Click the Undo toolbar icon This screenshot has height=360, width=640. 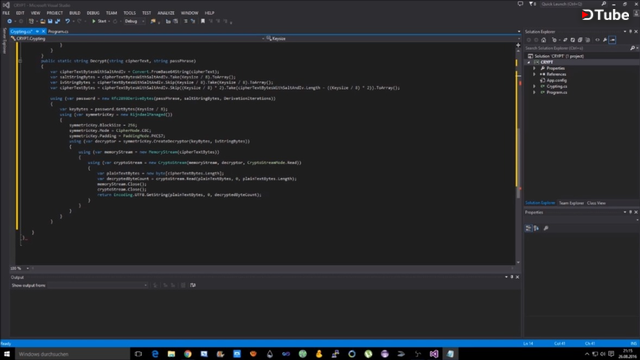67,21
